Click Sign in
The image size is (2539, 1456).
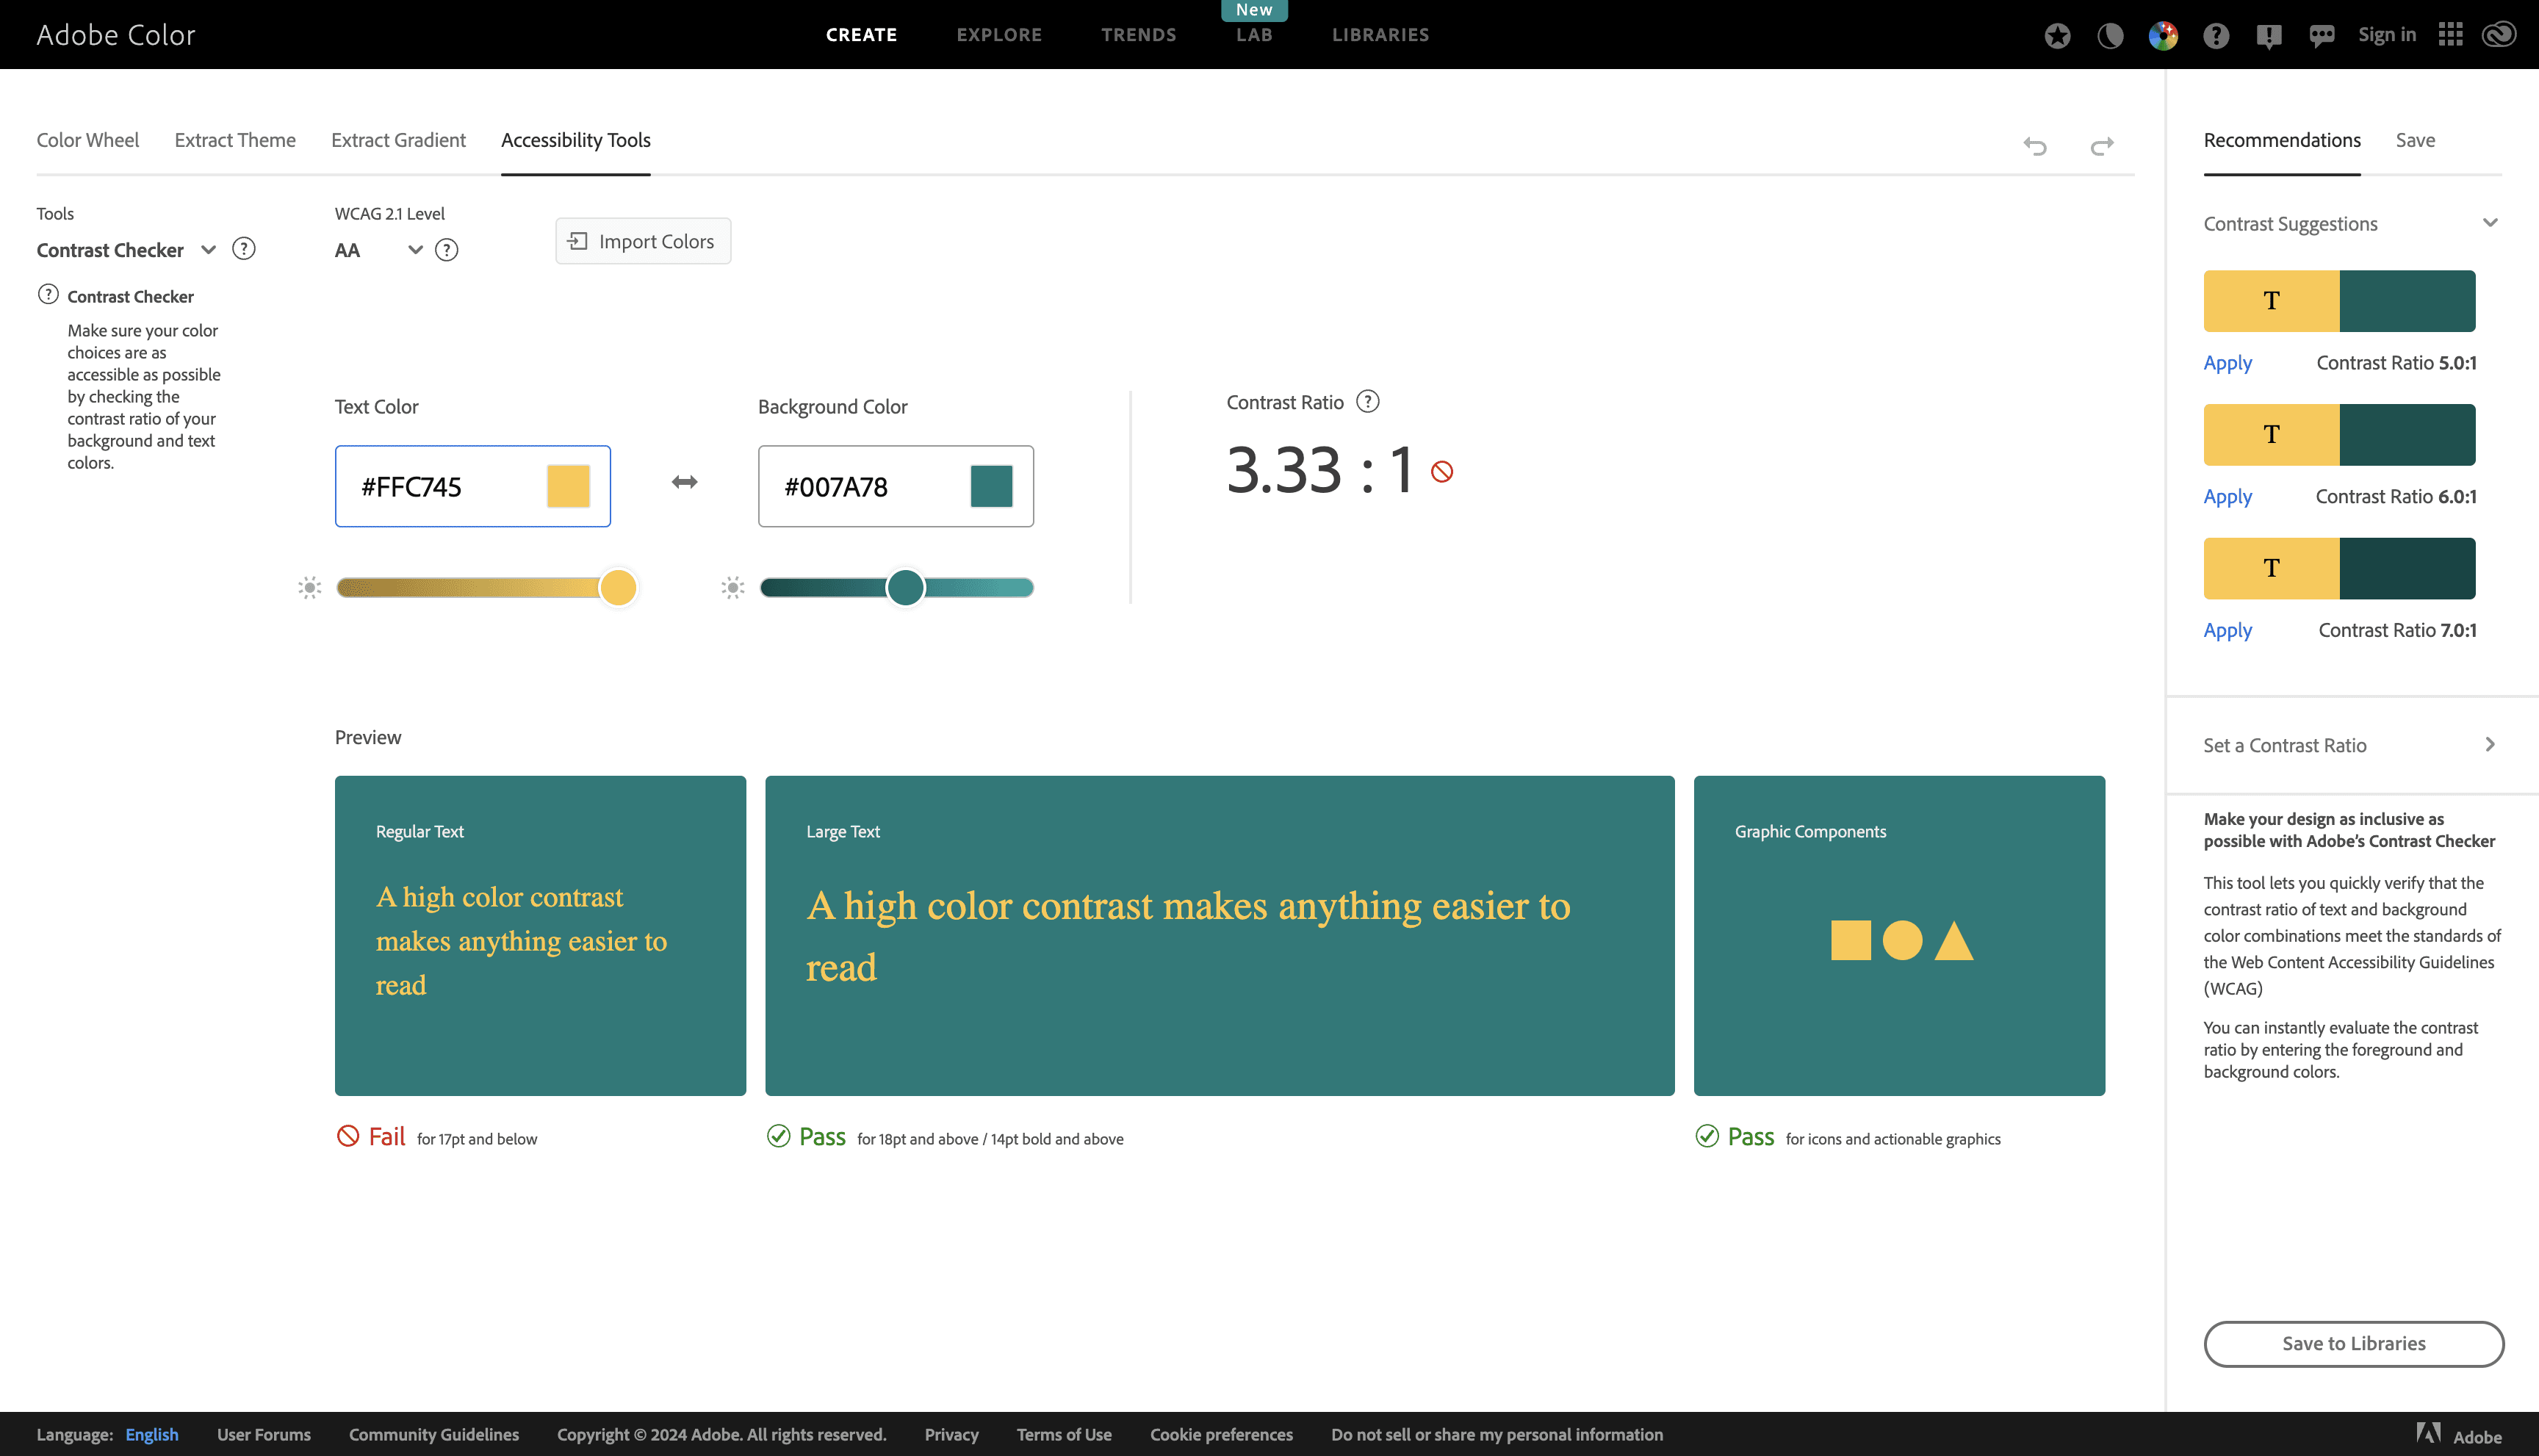(2387, 35)
